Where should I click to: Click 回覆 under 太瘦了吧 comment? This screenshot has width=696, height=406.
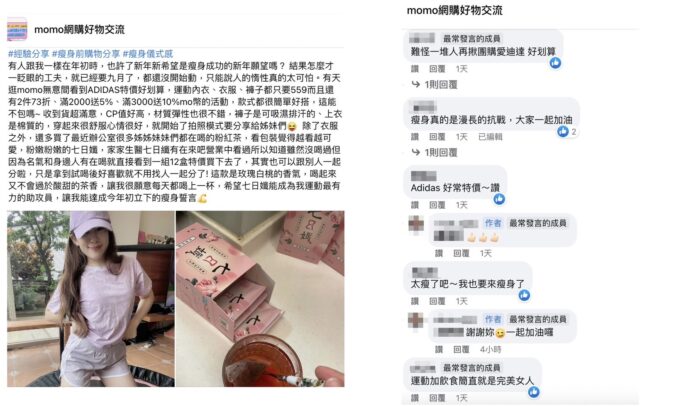437,301
